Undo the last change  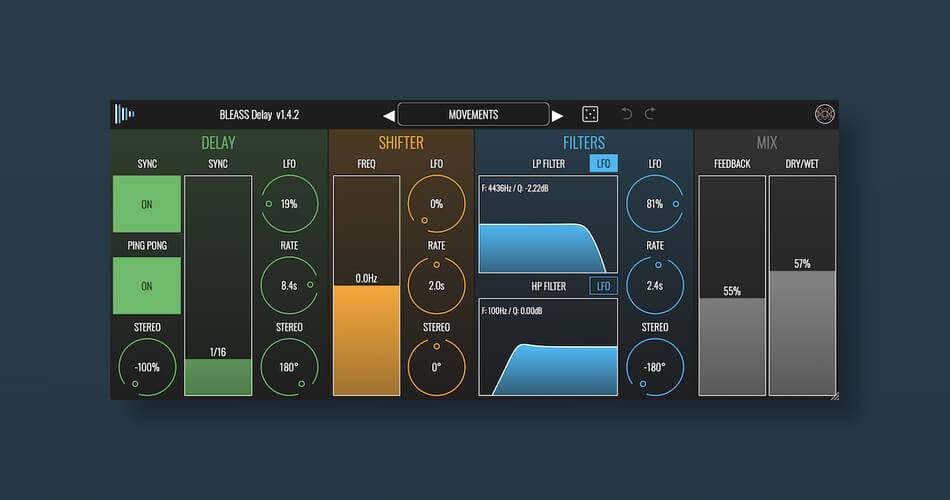(626, 113)
